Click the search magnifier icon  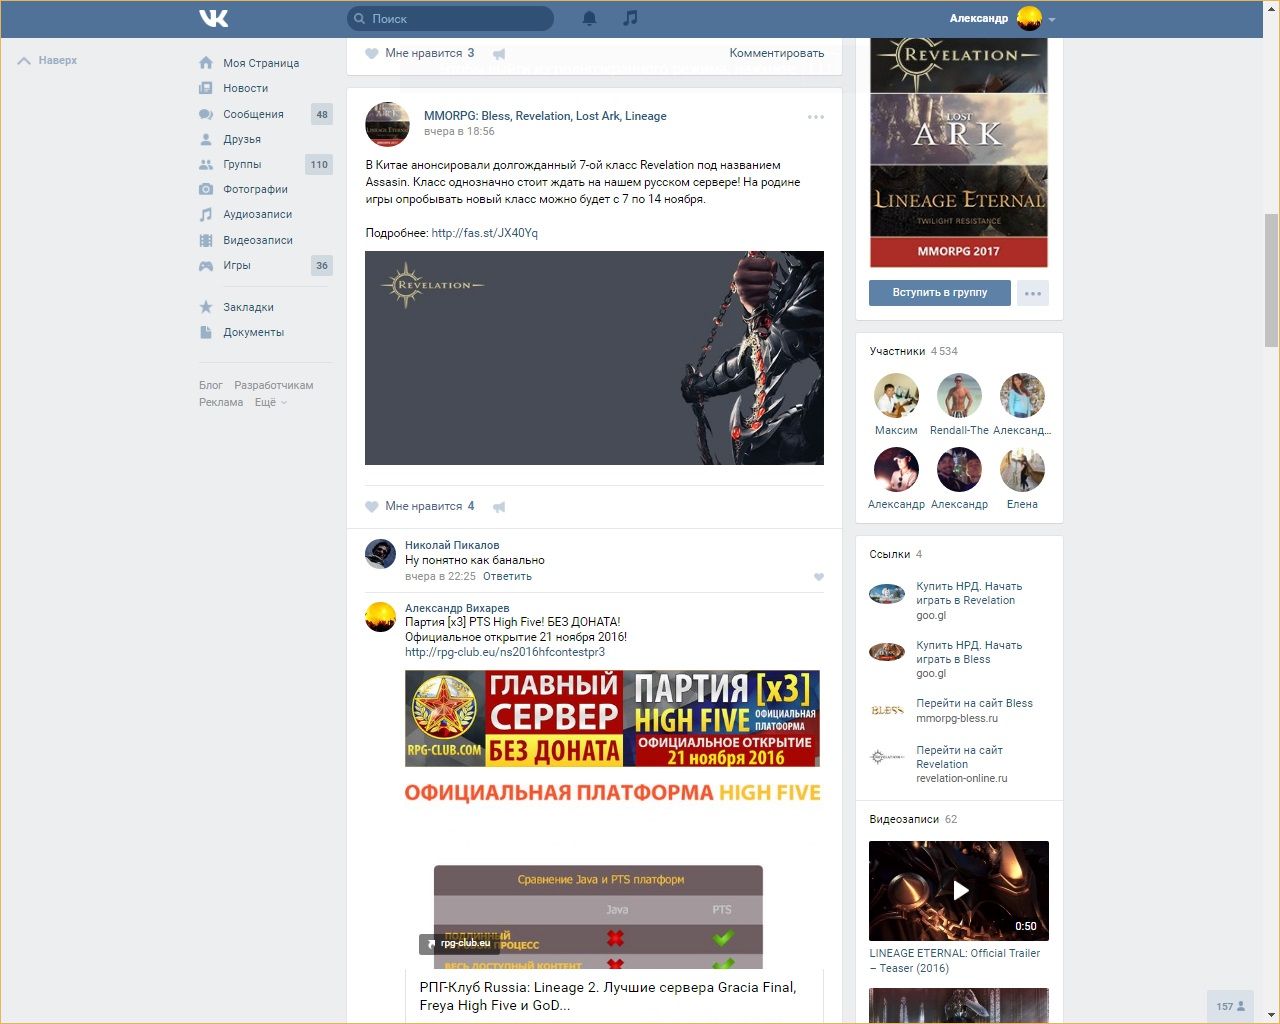point(360,18)
